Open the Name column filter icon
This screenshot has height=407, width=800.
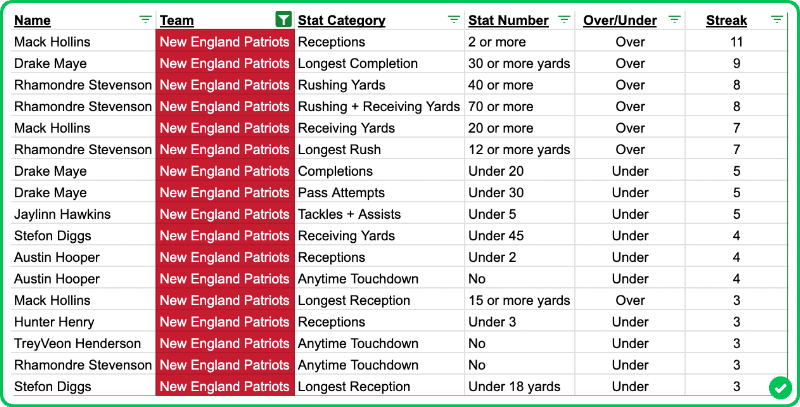coord(146,20)
